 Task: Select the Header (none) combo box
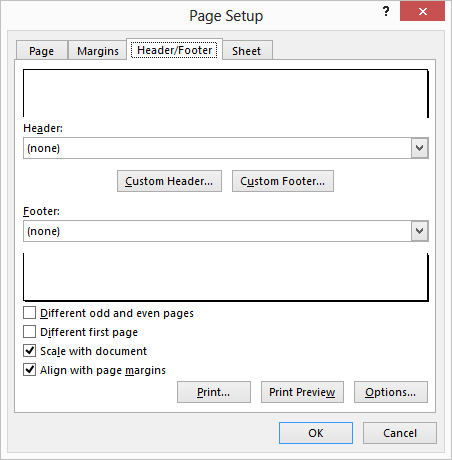pos(226,148)
